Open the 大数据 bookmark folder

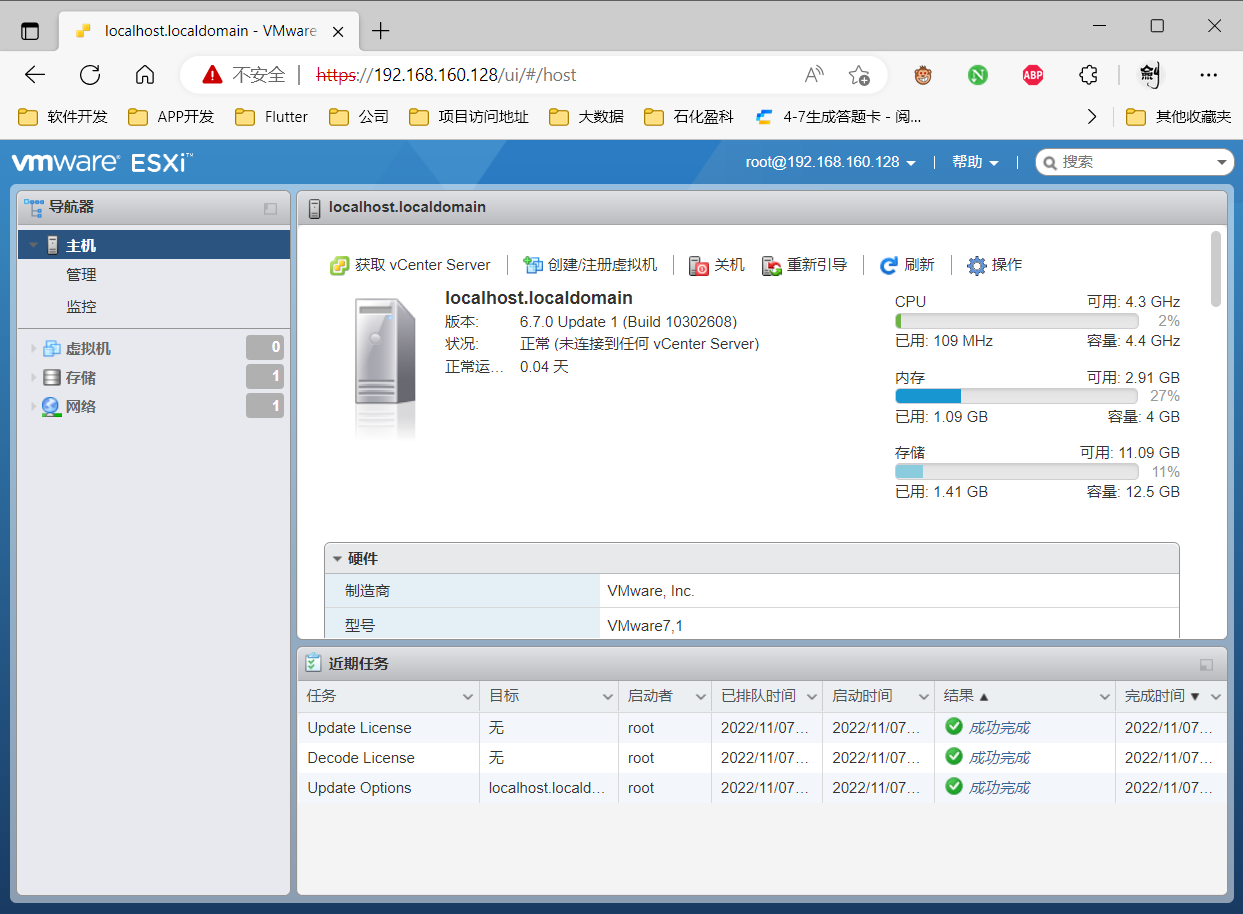pos(586,117)
